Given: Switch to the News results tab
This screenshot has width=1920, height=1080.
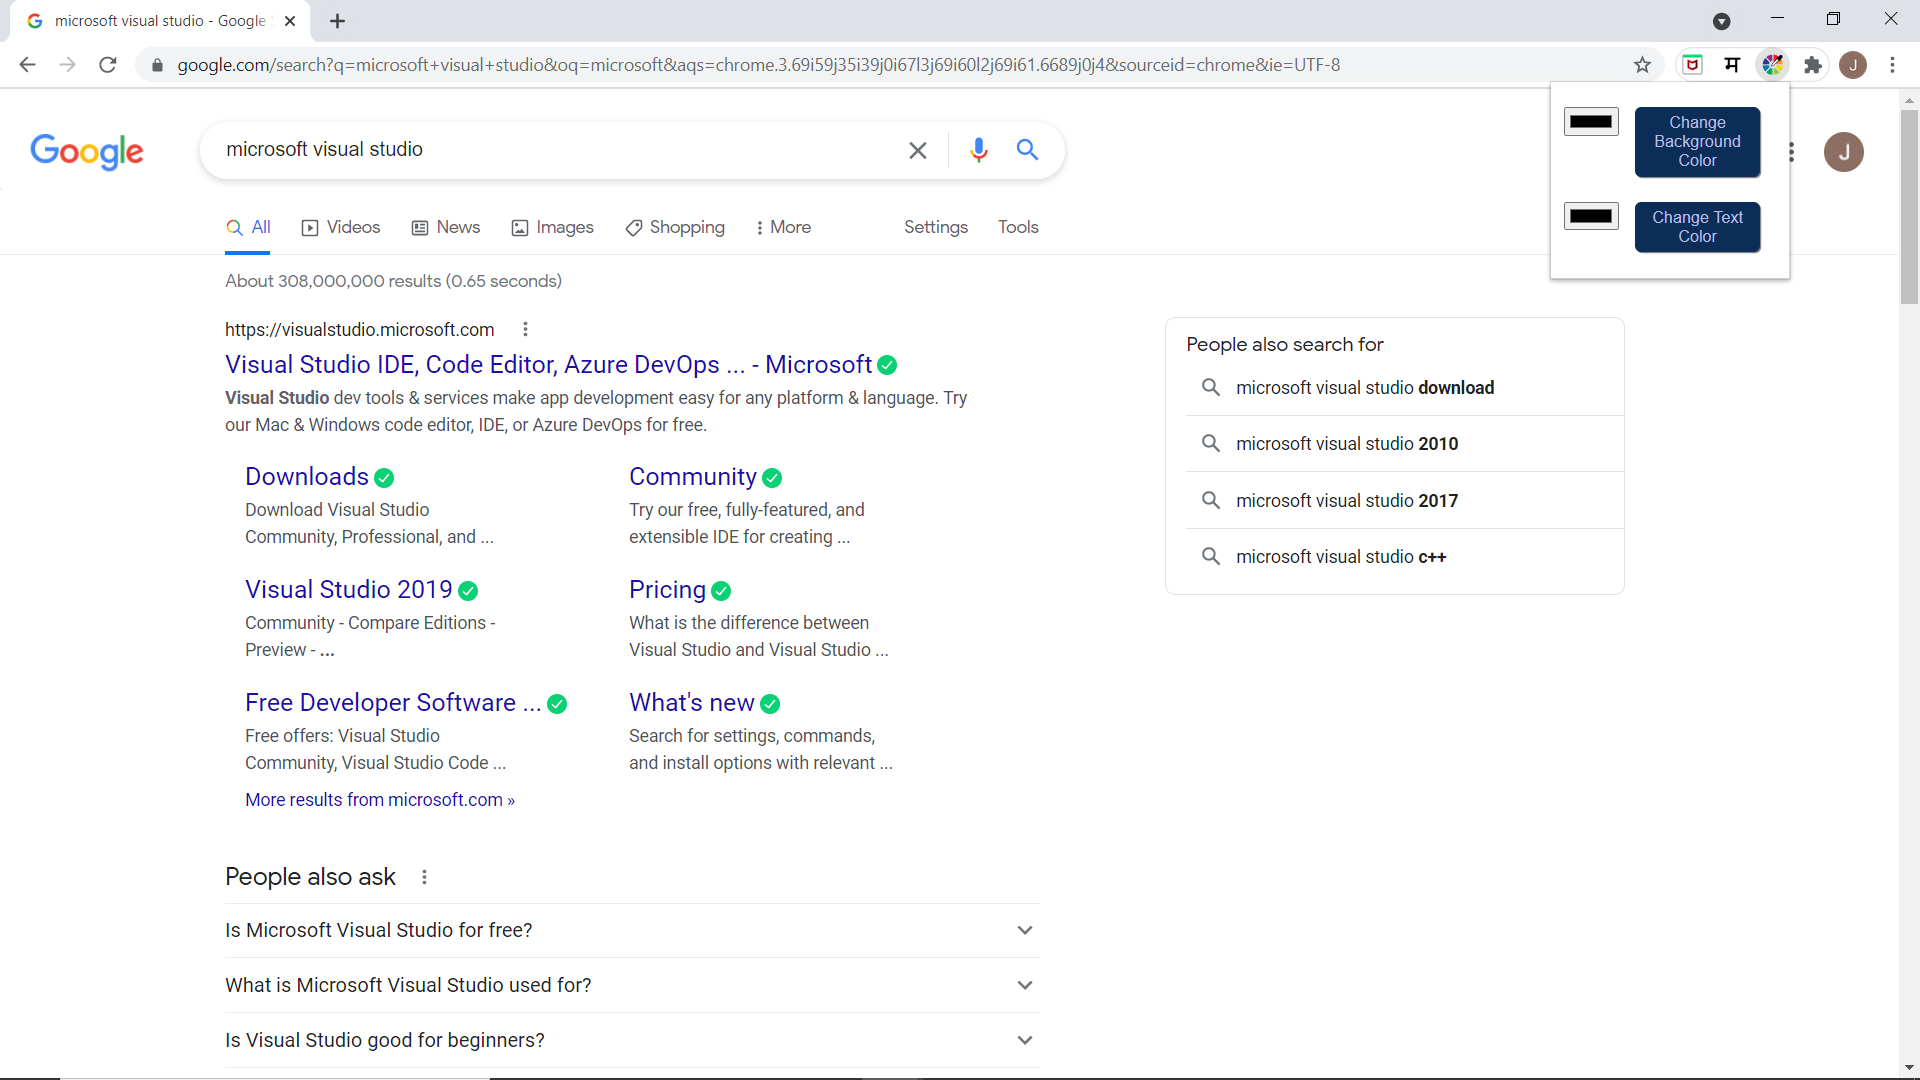Looking at the screenshot, I should tap(446, 228).
